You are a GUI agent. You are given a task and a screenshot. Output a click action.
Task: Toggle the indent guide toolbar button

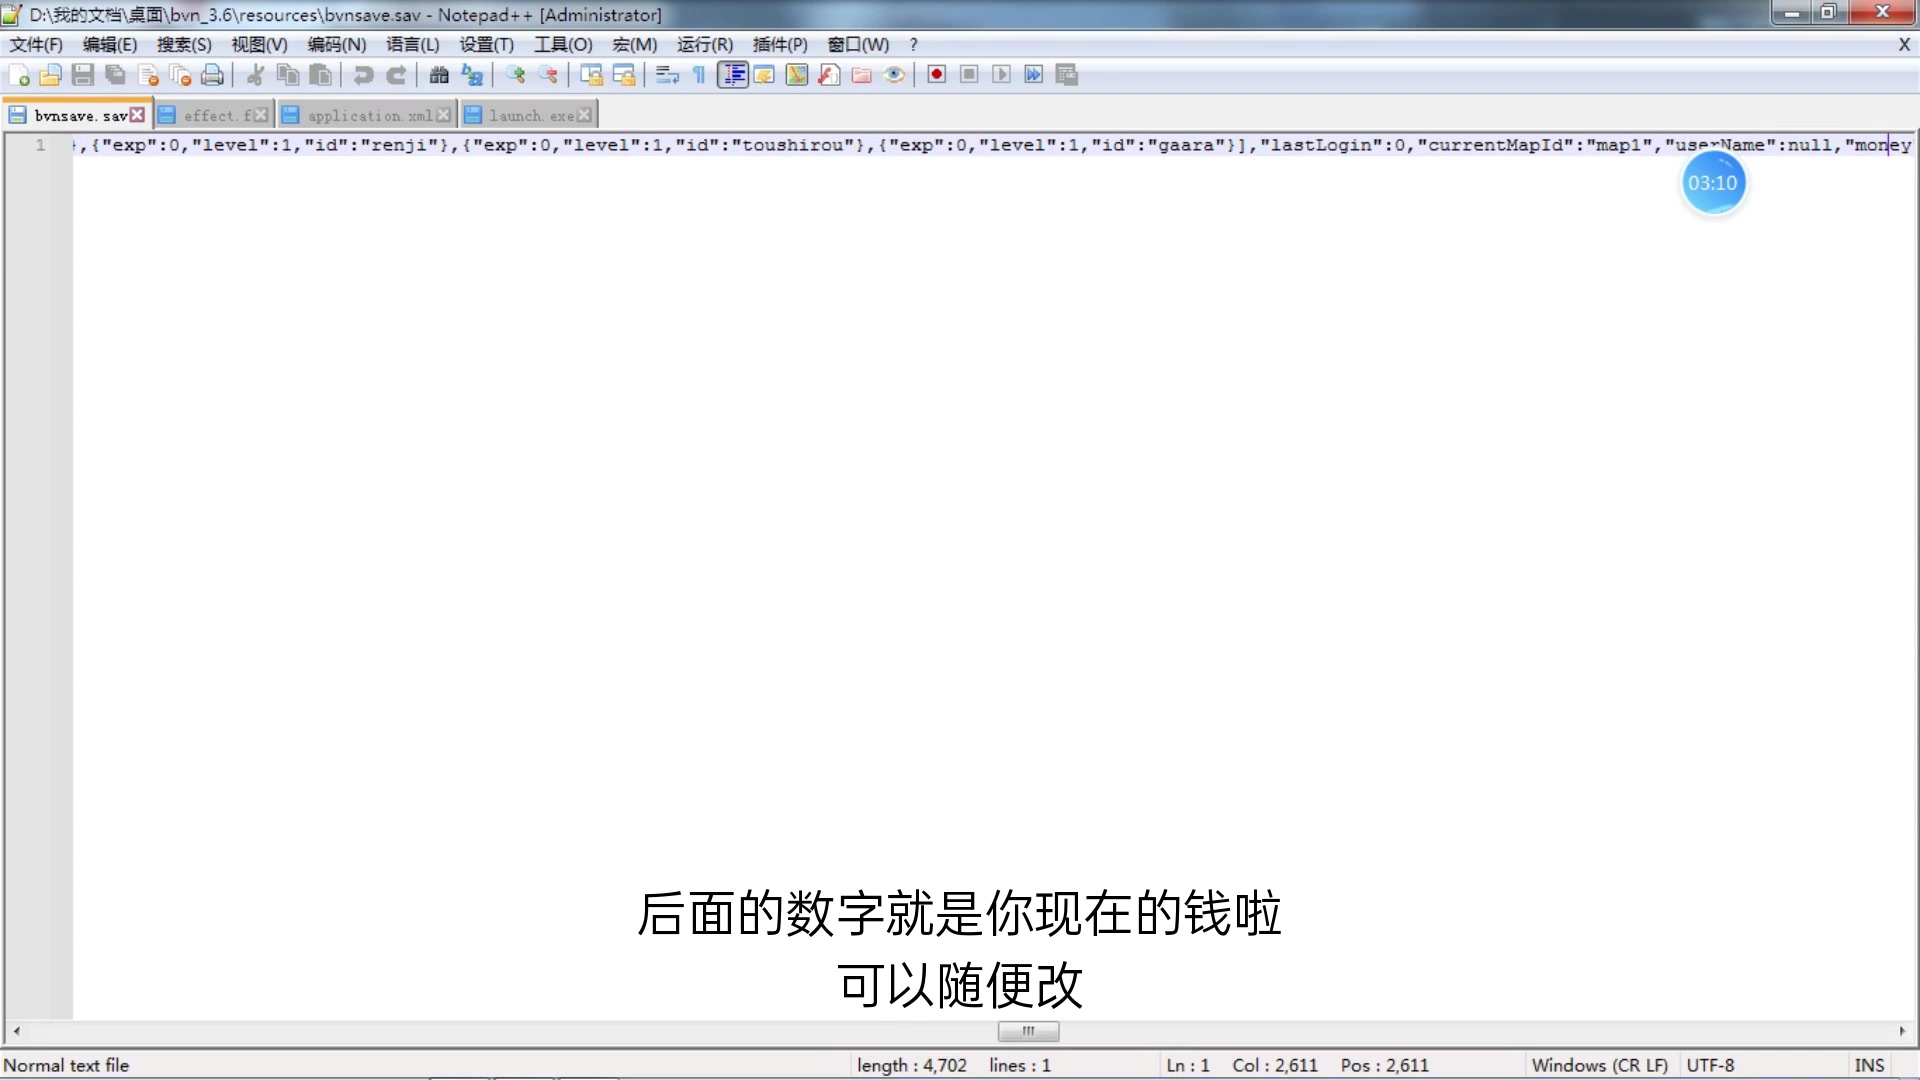click(x=733, y=75)
